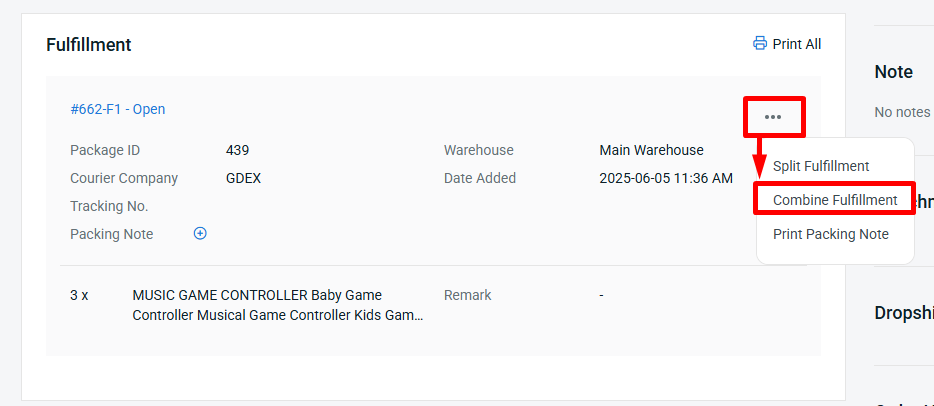Viewport: 934px width, 406px height.
Task: Click the Tracking No. field label
Action: pos(109,206)
